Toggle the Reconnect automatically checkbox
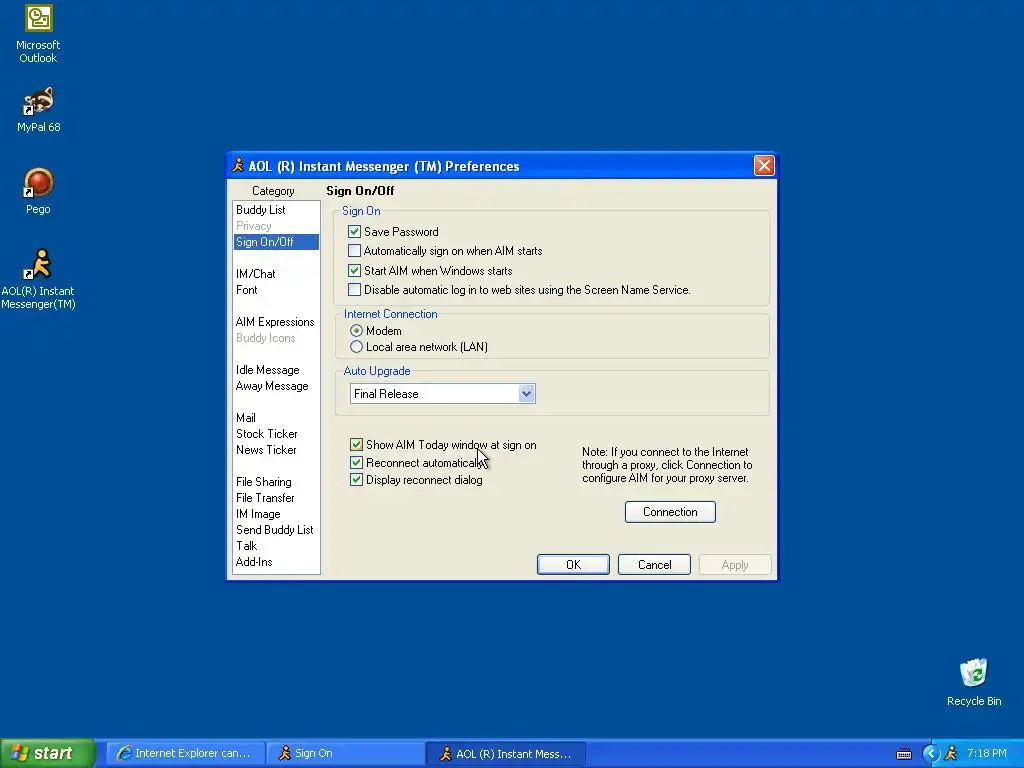The width and height of the screenshot is (1024, 768). (x=356, y=462)
